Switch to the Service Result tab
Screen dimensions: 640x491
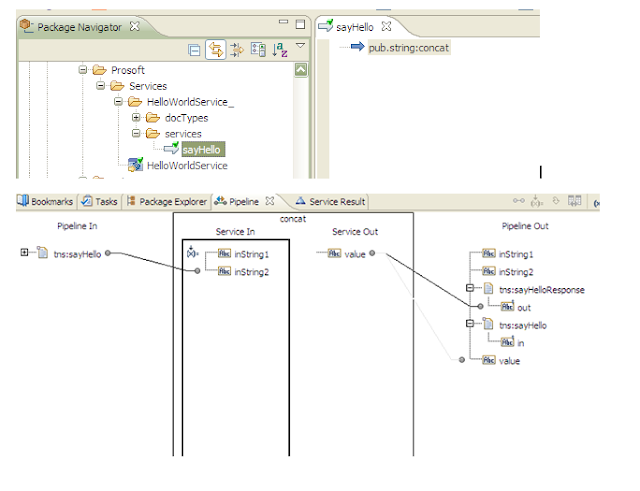pos(331,201)
